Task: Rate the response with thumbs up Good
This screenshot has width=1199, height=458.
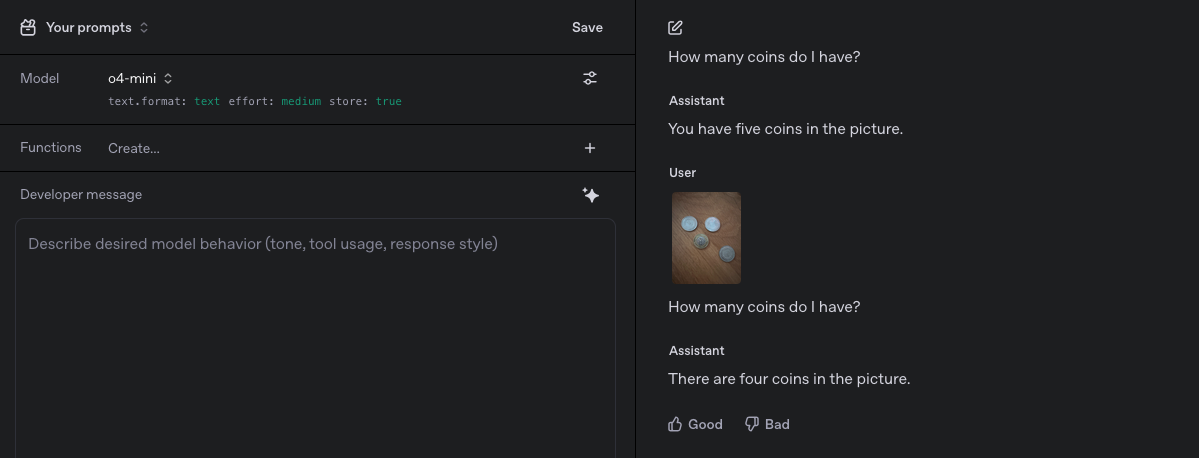Action: [695, 424]
